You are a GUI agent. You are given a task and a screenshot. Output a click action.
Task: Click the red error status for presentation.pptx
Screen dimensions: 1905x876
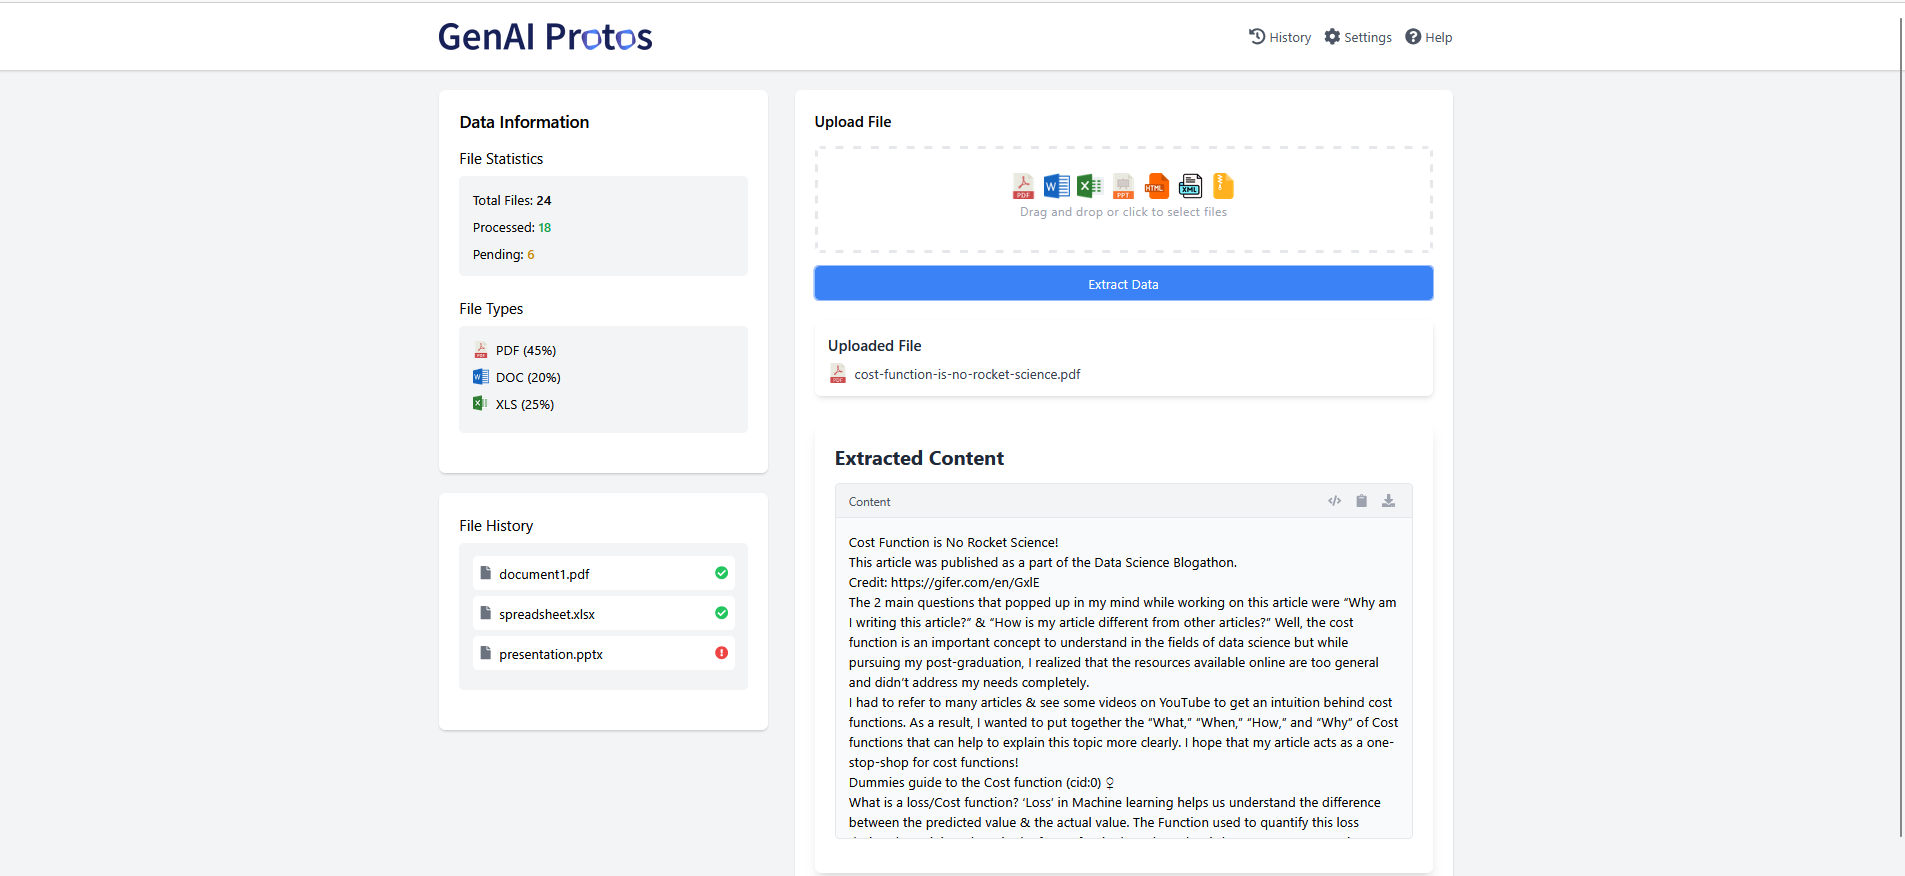(721, 653)
